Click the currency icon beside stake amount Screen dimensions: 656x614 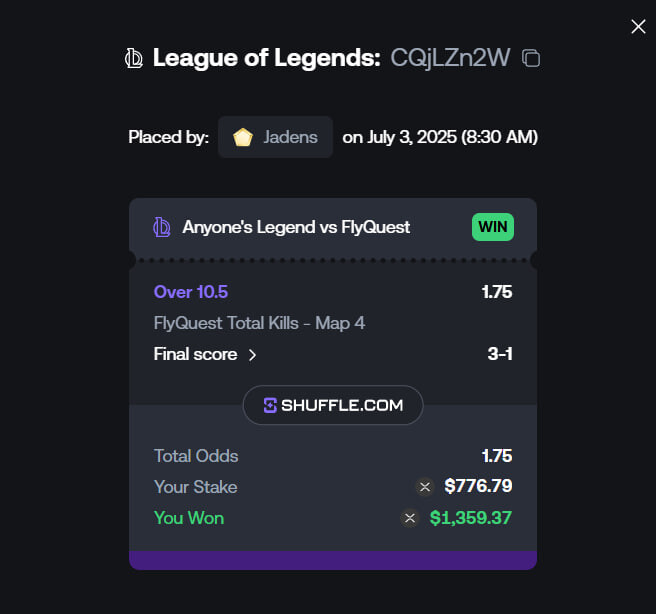click(x=425, y=487)
